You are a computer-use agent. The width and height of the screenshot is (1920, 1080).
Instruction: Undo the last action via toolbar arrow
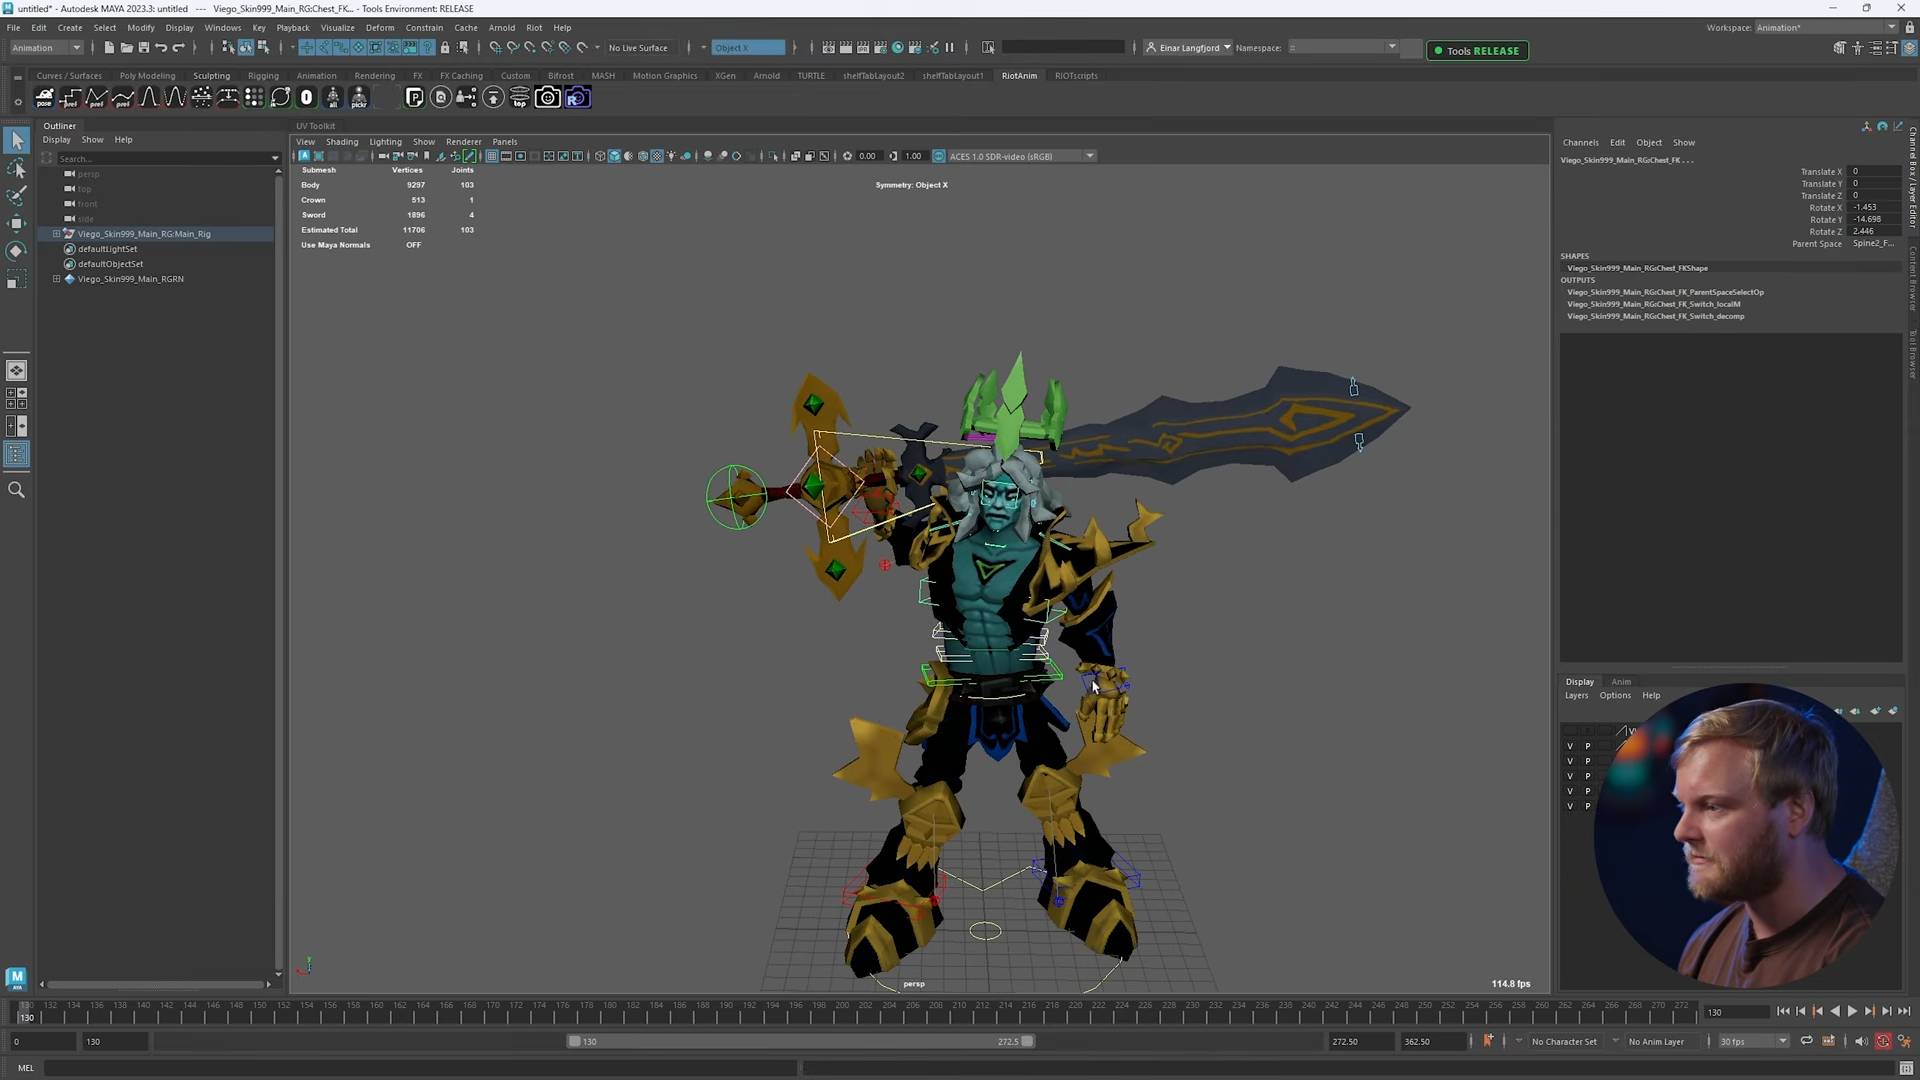[x=161, y=48]
